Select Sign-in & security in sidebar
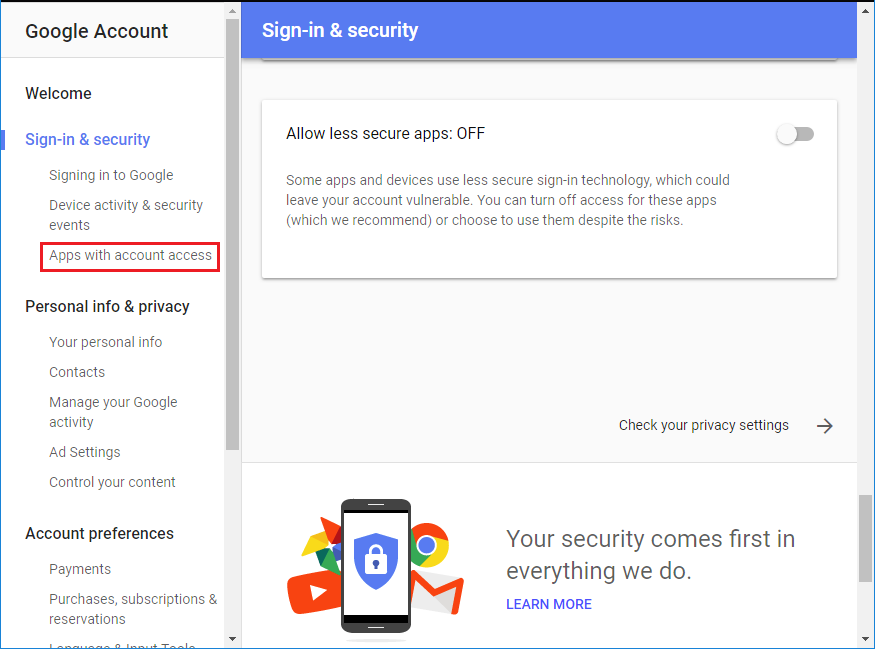The image size is (875, 649). pos(88,140)
